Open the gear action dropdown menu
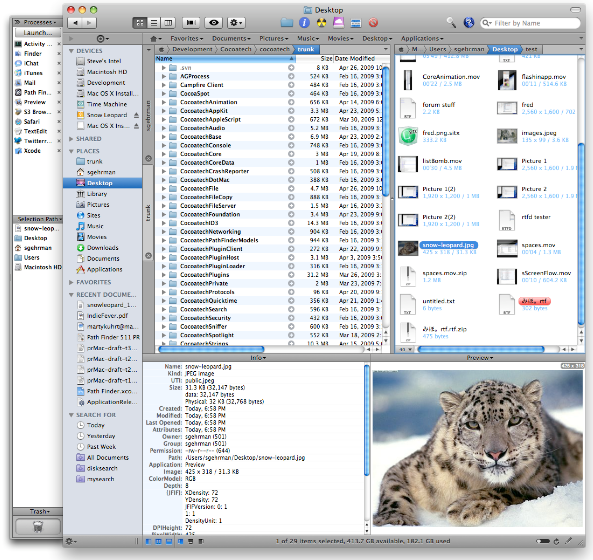The image size is (593, 560). [x=236, y=23]
